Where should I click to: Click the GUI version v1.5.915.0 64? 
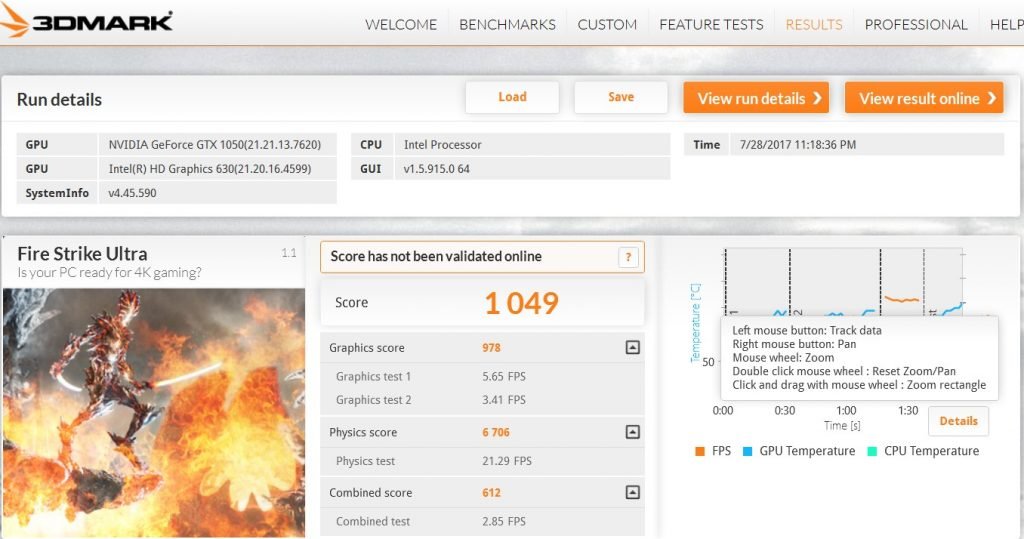click(x=436, y=169)
